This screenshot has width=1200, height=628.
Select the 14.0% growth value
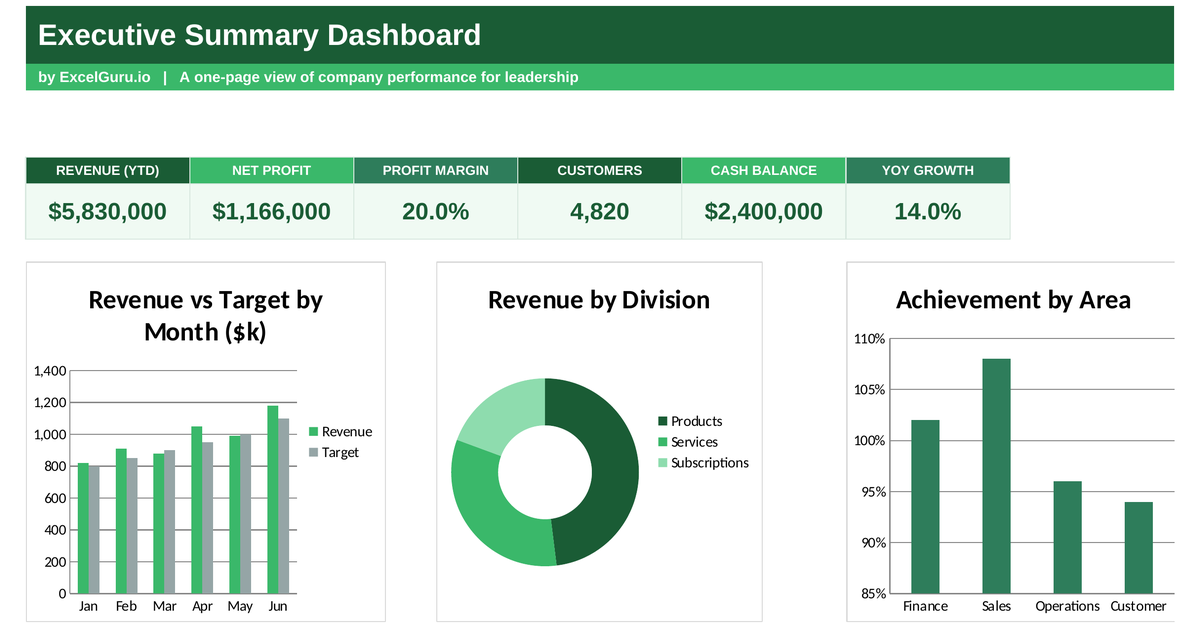(927, 211)
